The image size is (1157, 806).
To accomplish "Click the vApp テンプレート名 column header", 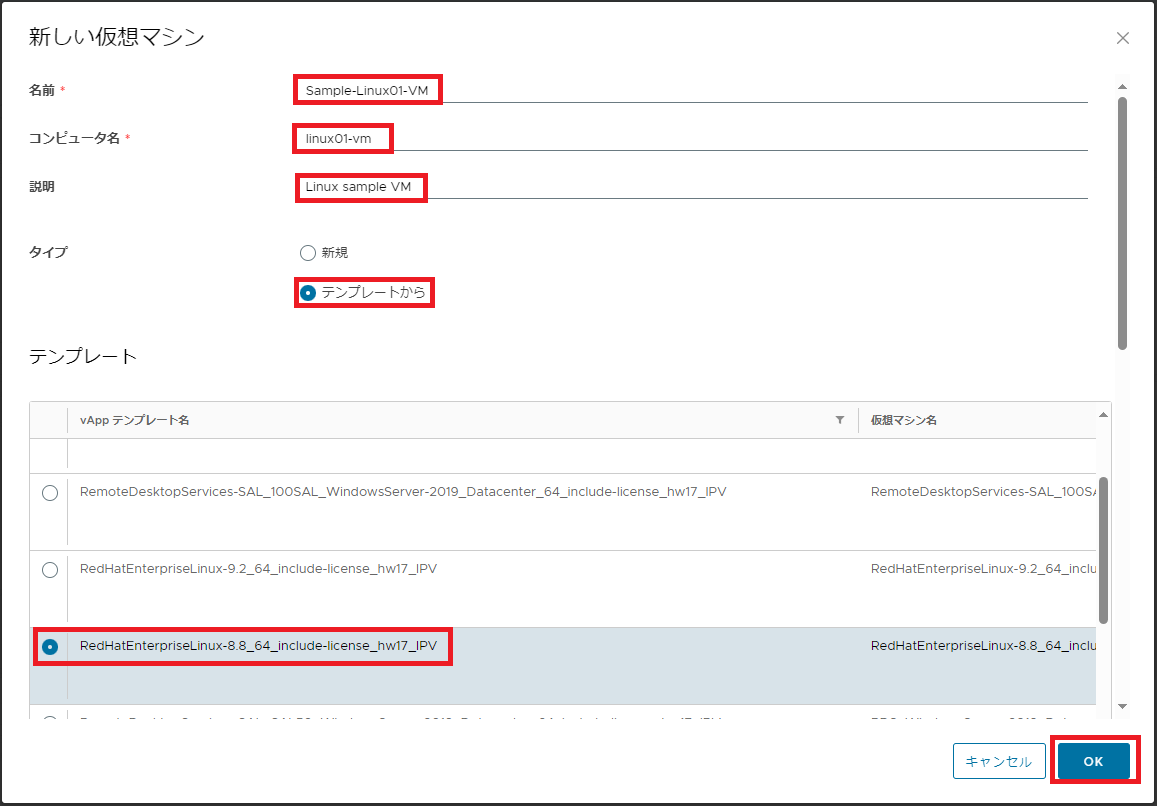I will [x=132, y=420].
